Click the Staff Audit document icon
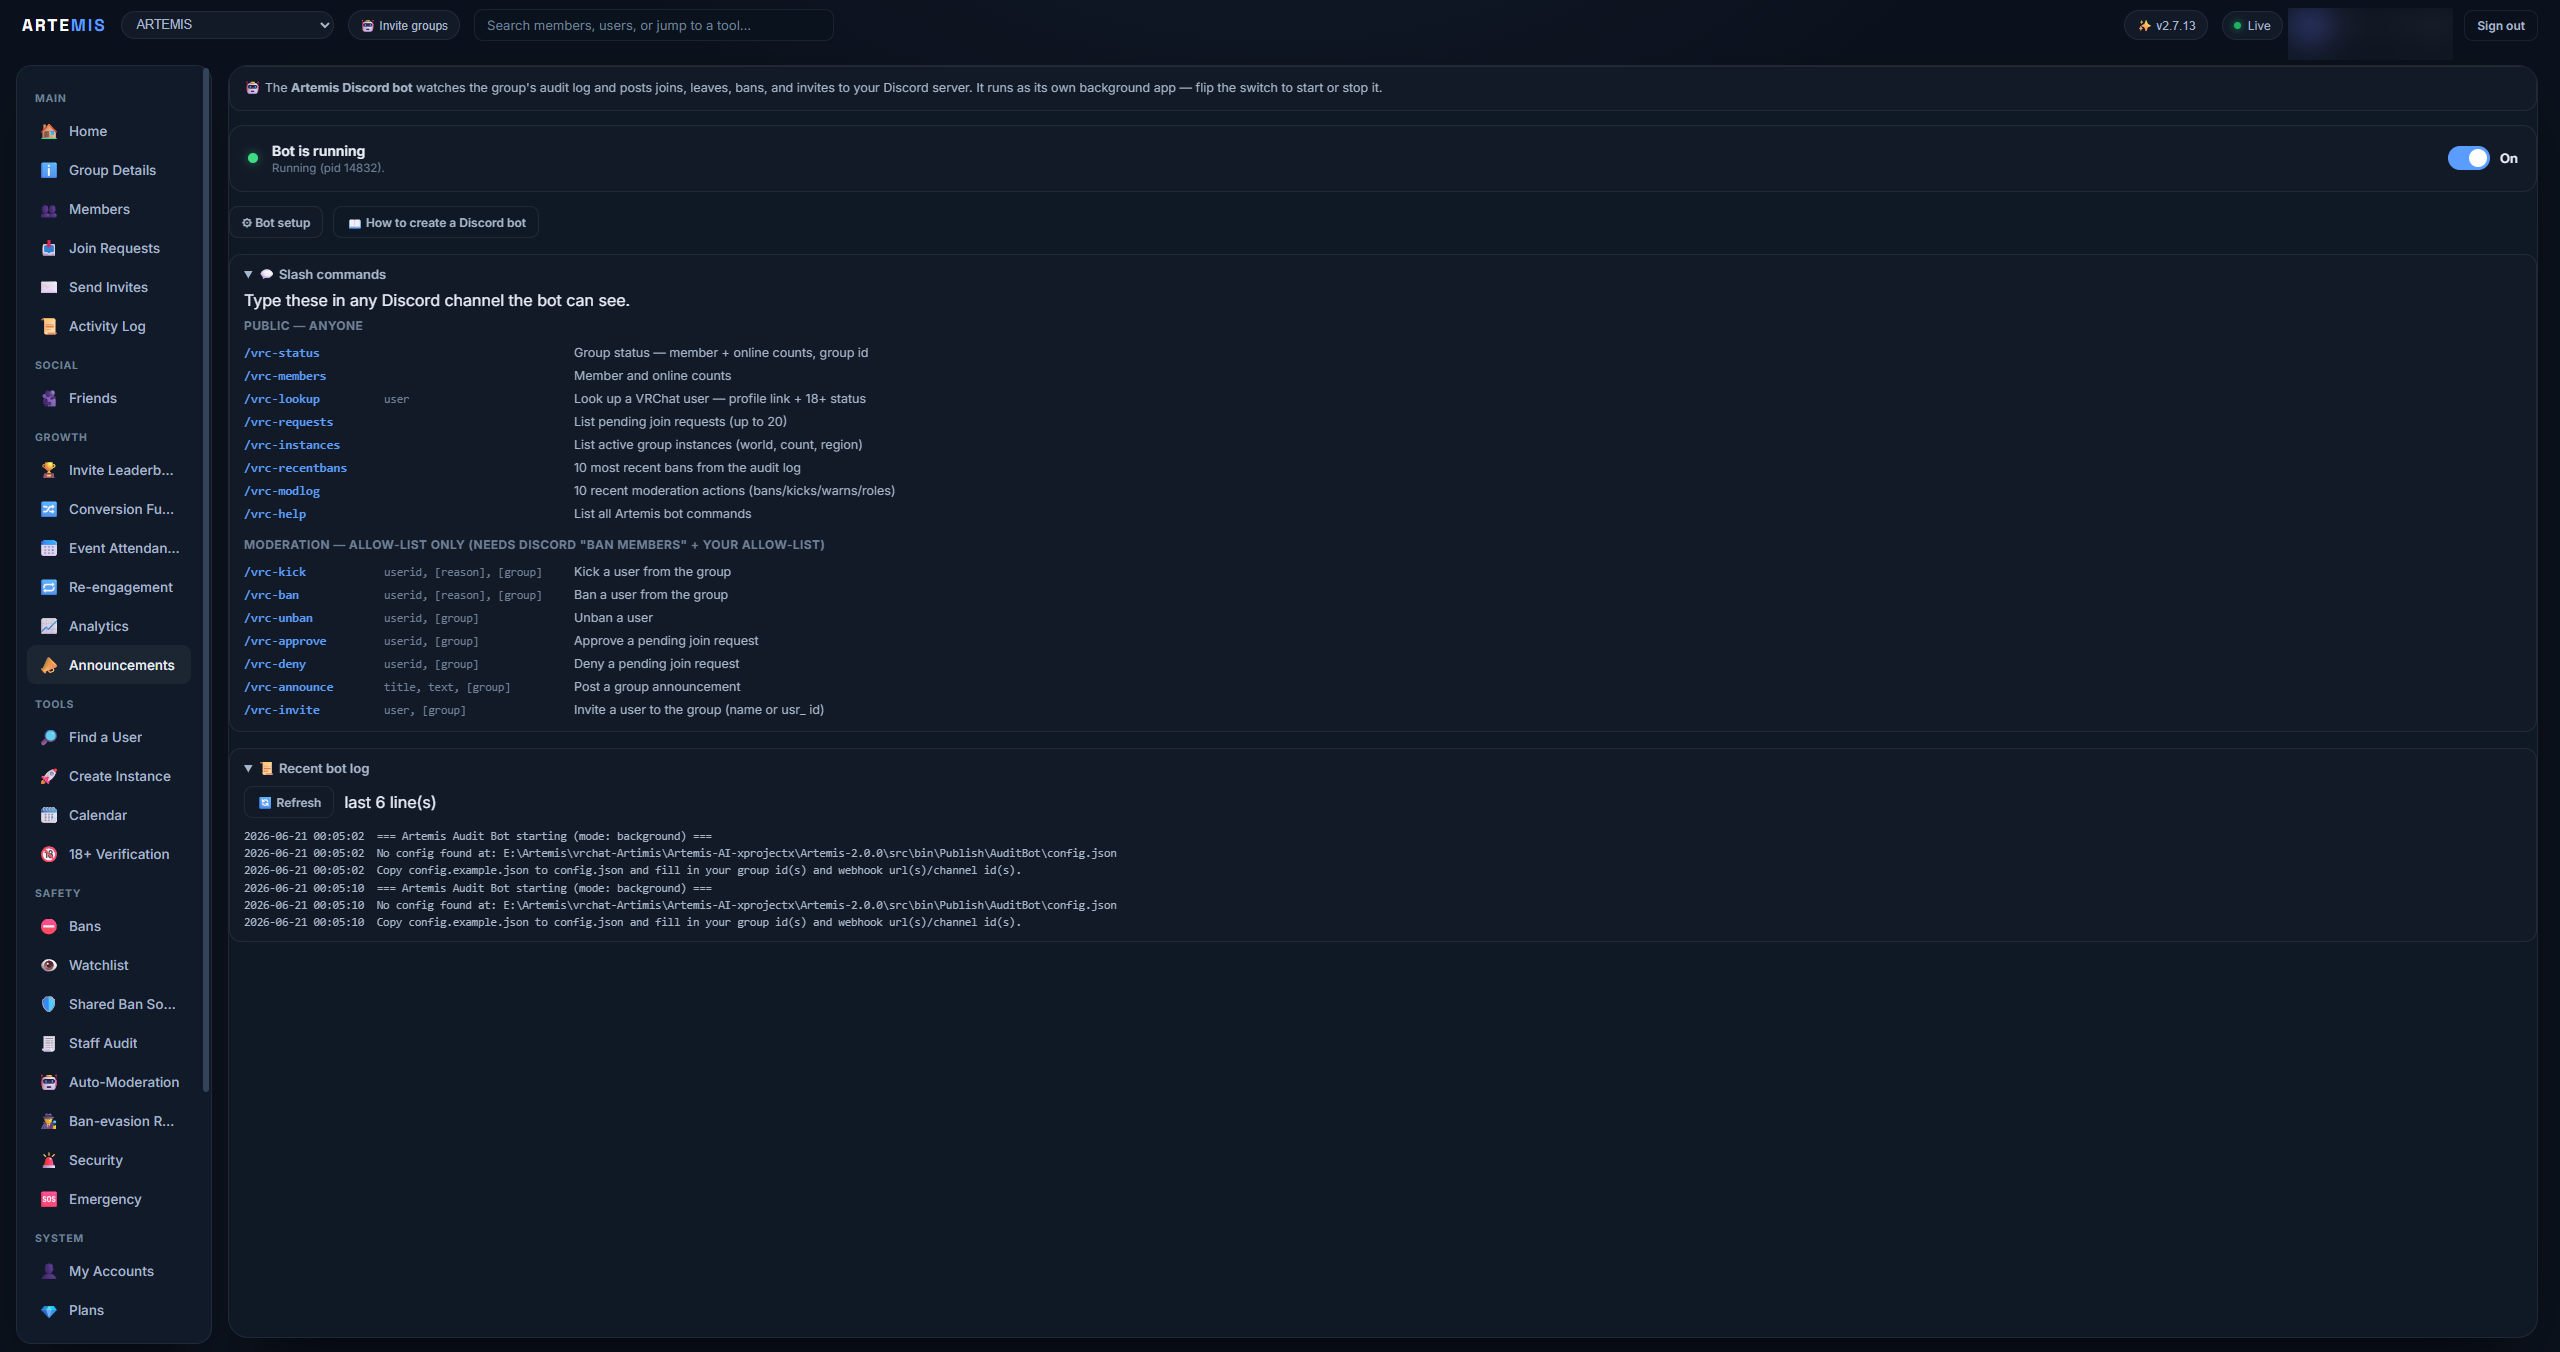This screenshot has height=1352, width=2560. [49, 1043]
